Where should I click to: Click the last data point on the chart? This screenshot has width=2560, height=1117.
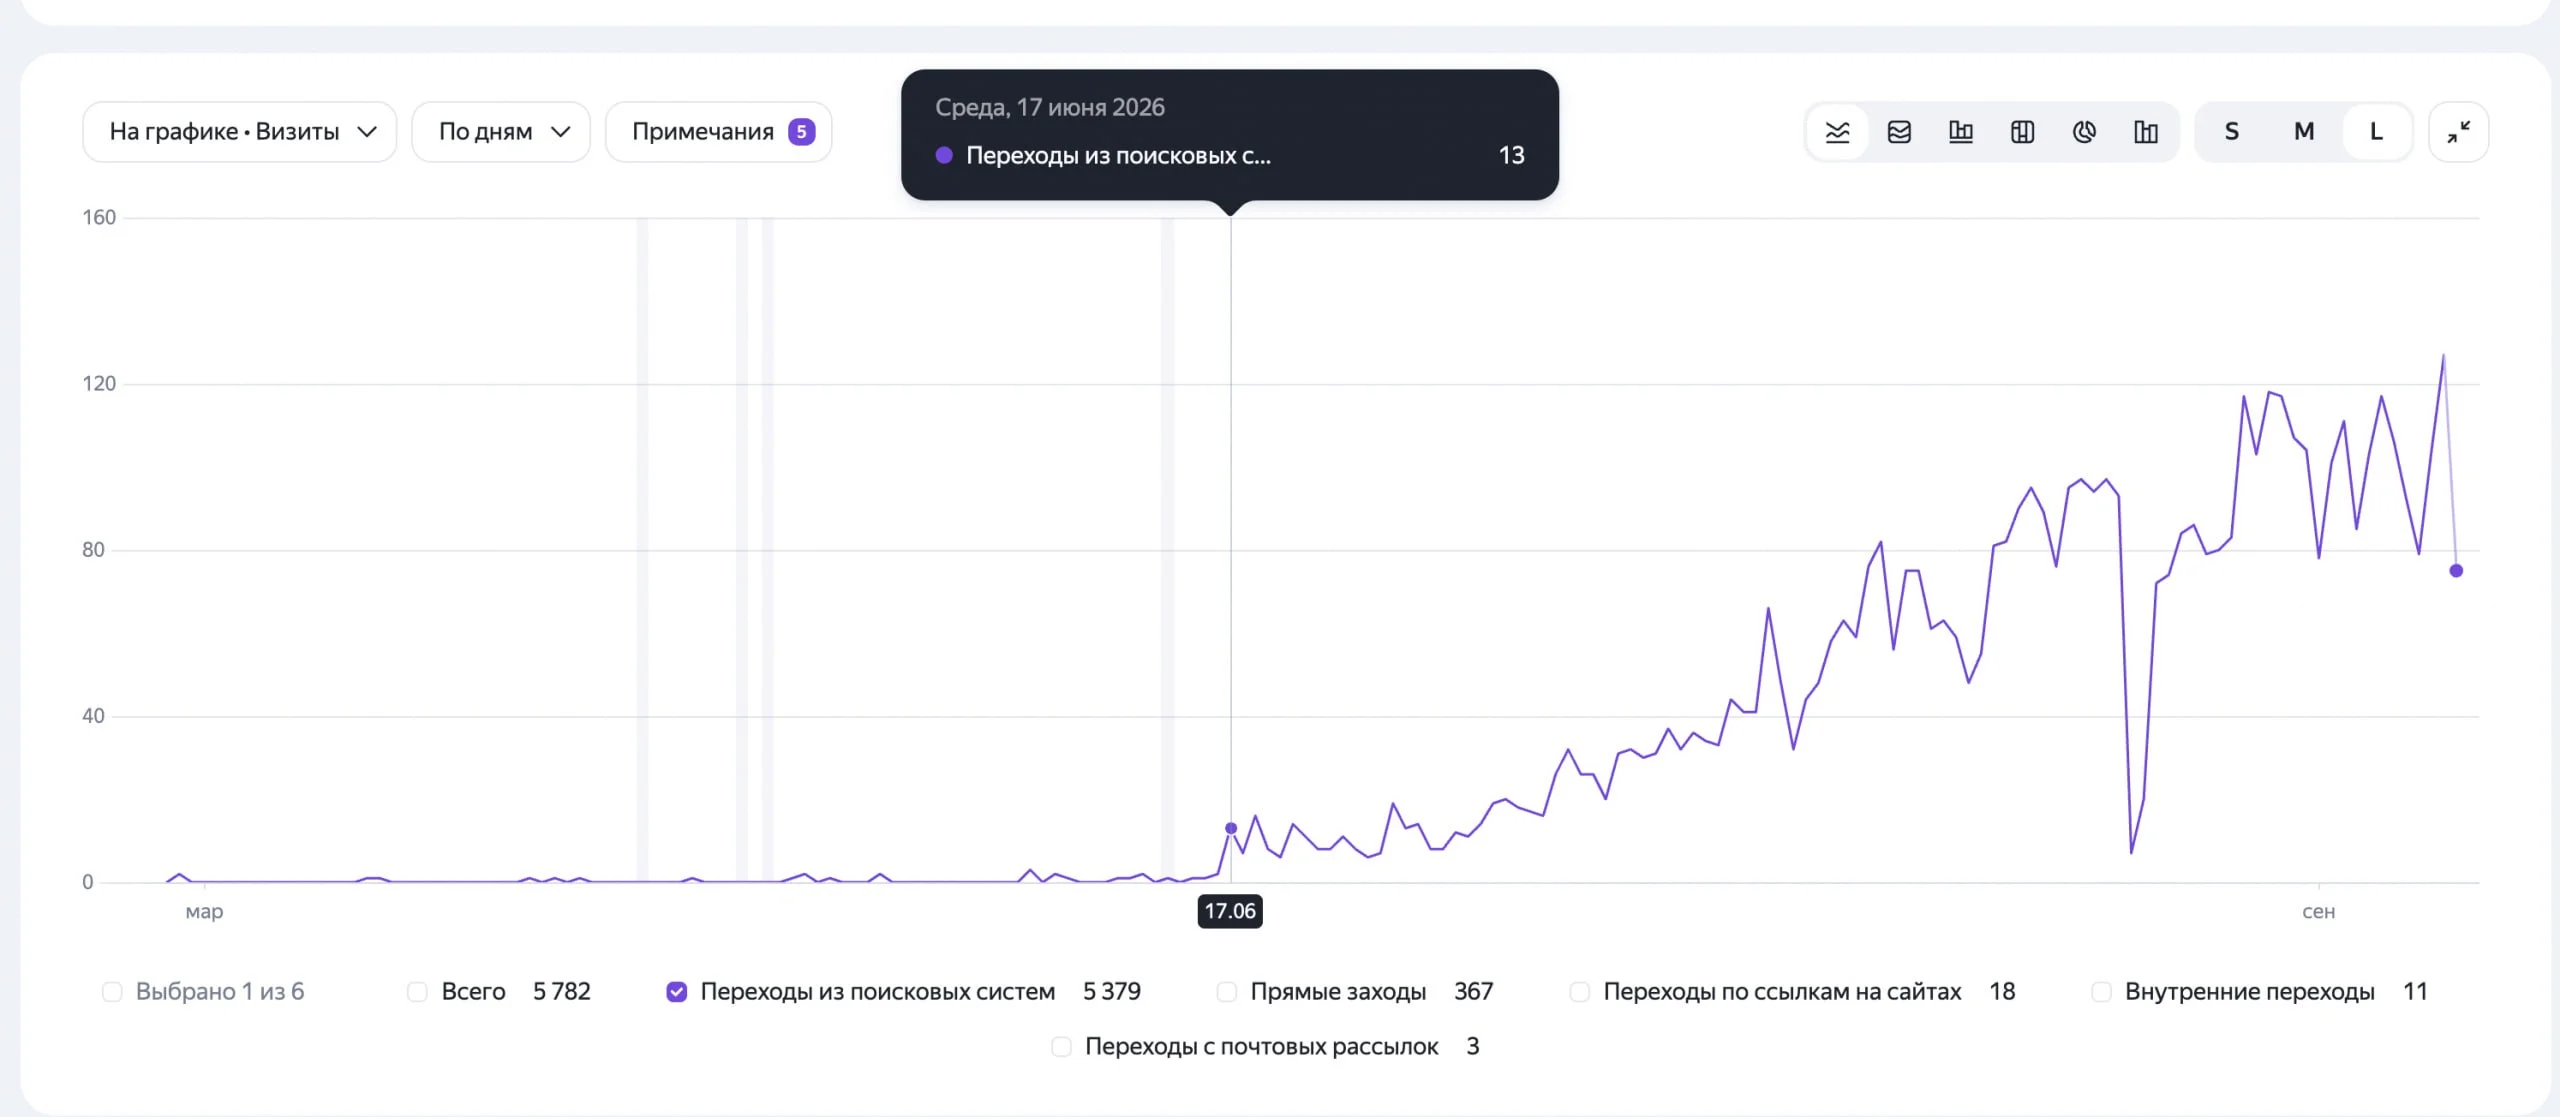coord(2456,571)
